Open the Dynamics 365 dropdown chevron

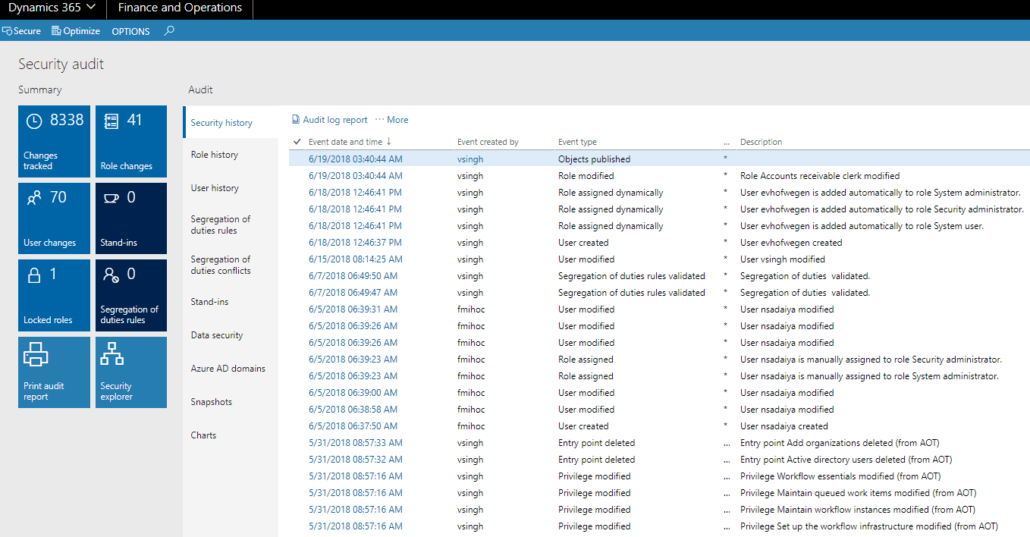coord(91,7)
